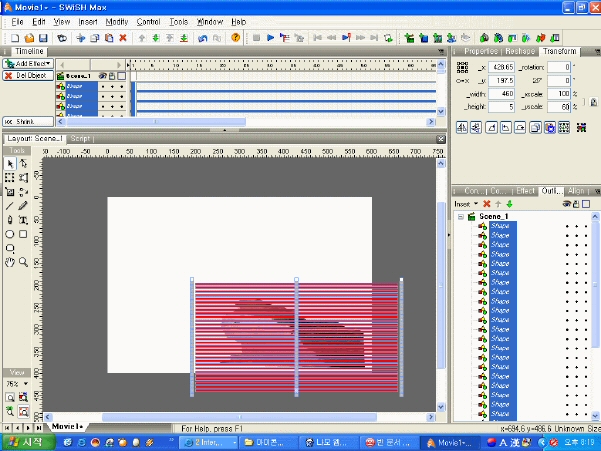Click the Del Object button
This screenshot has height=451, width=601.
(28, 75)
